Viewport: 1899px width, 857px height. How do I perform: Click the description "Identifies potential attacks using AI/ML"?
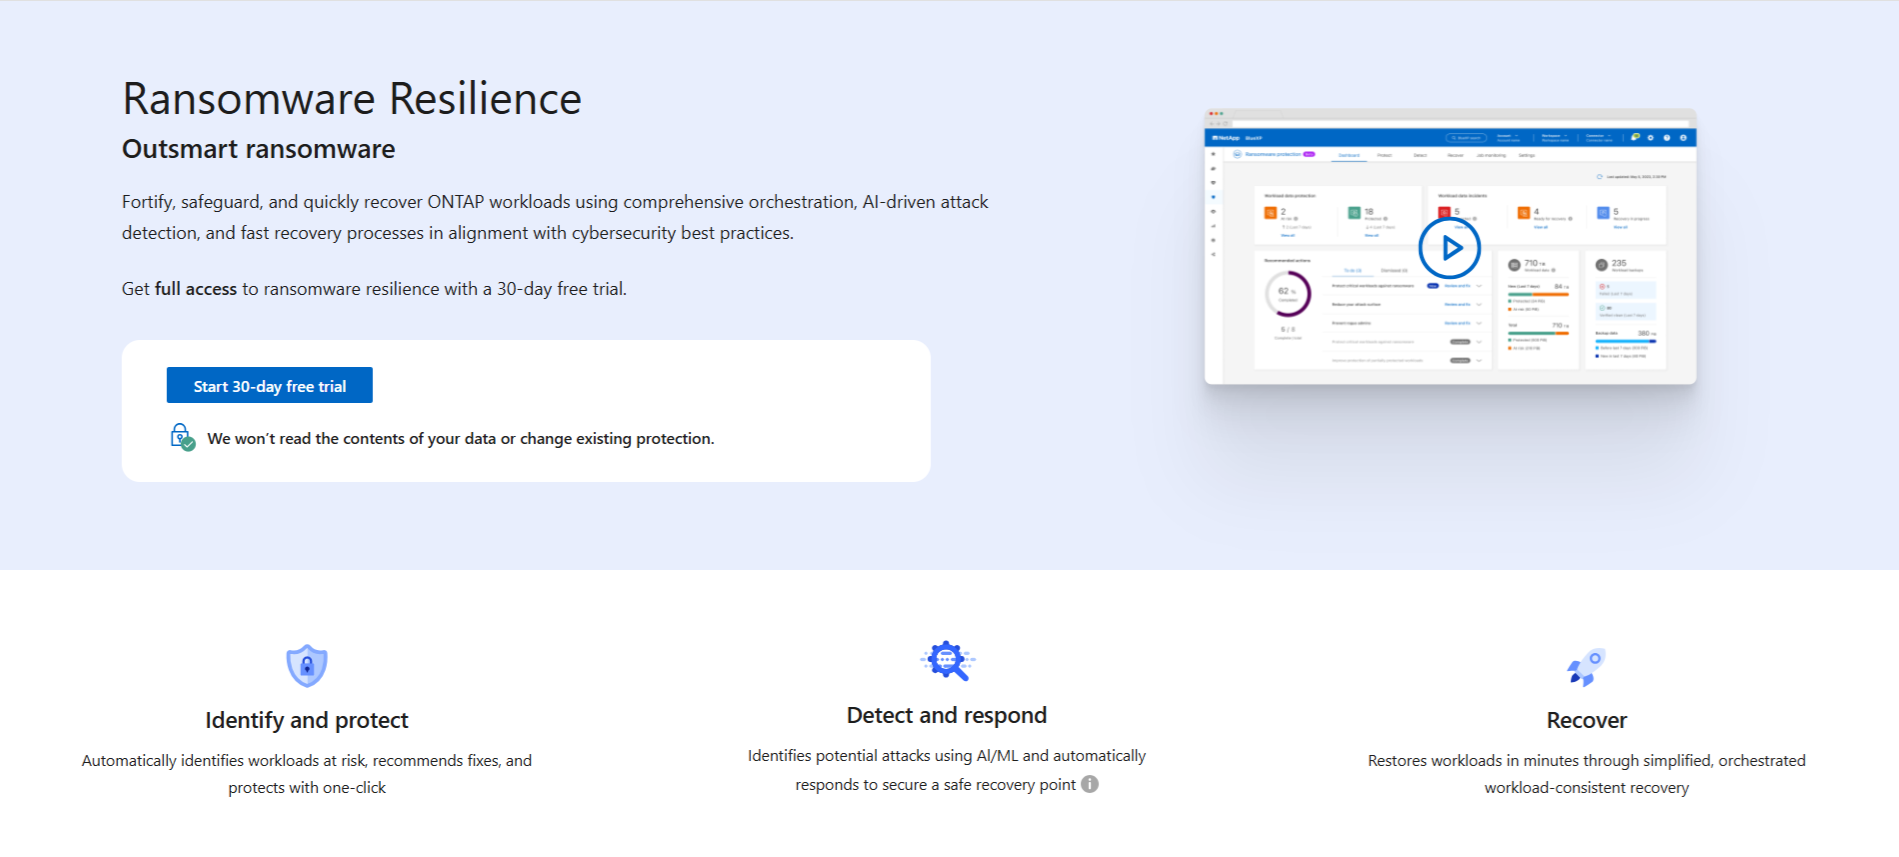pyautogui.click(x=947, y=770)
